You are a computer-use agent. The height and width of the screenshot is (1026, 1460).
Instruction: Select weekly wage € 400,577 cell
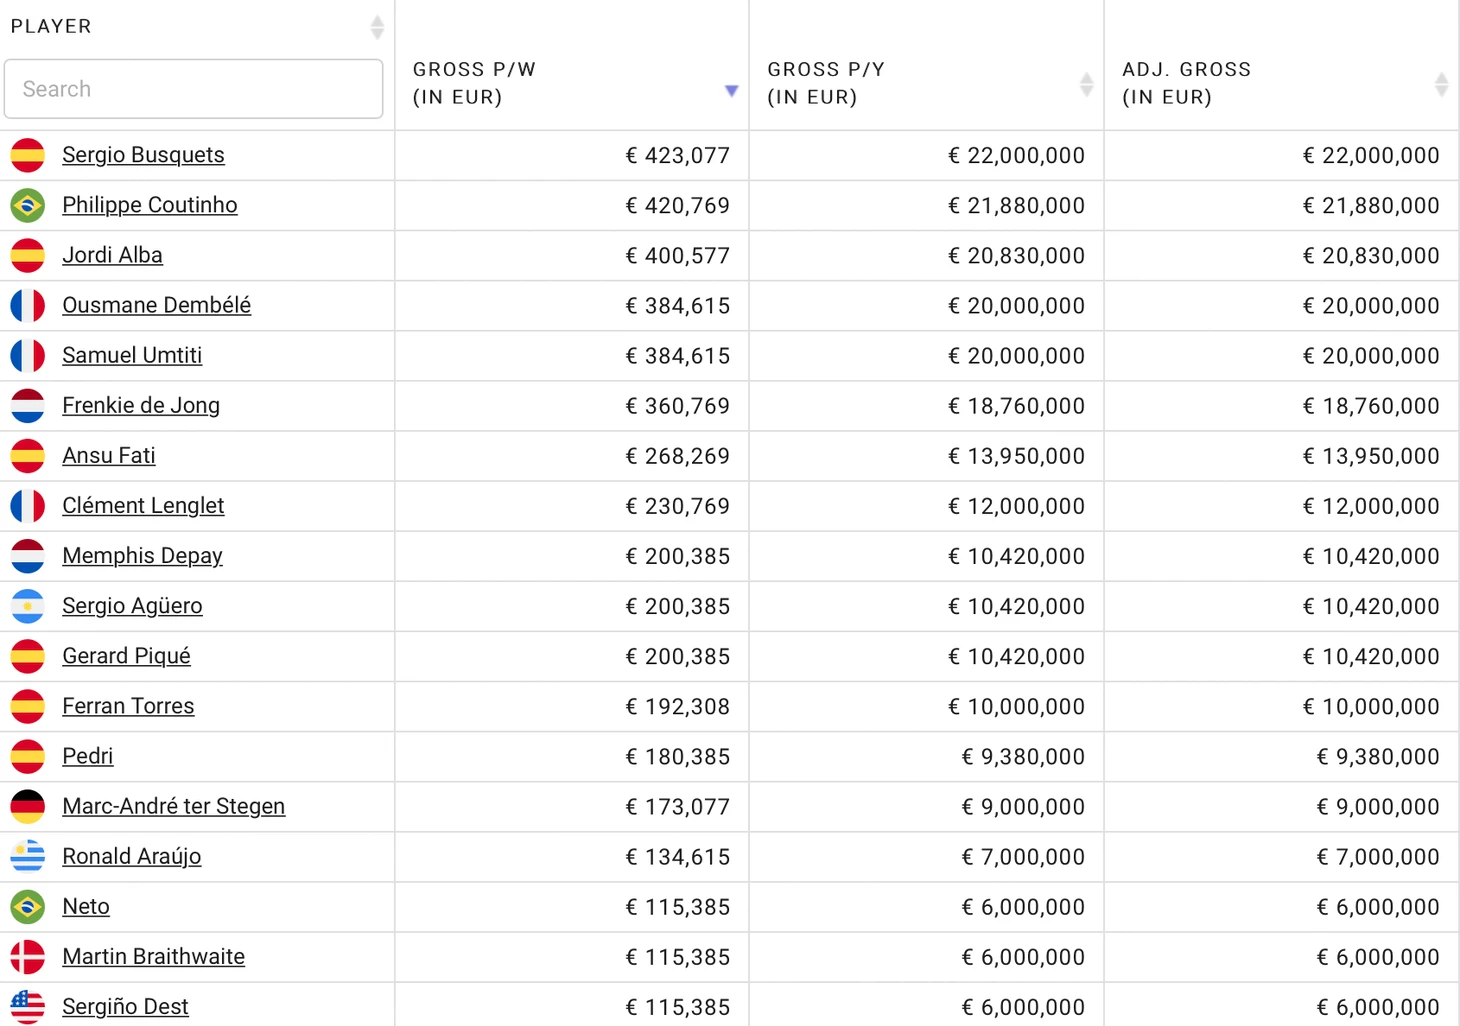tap(572, 255)
